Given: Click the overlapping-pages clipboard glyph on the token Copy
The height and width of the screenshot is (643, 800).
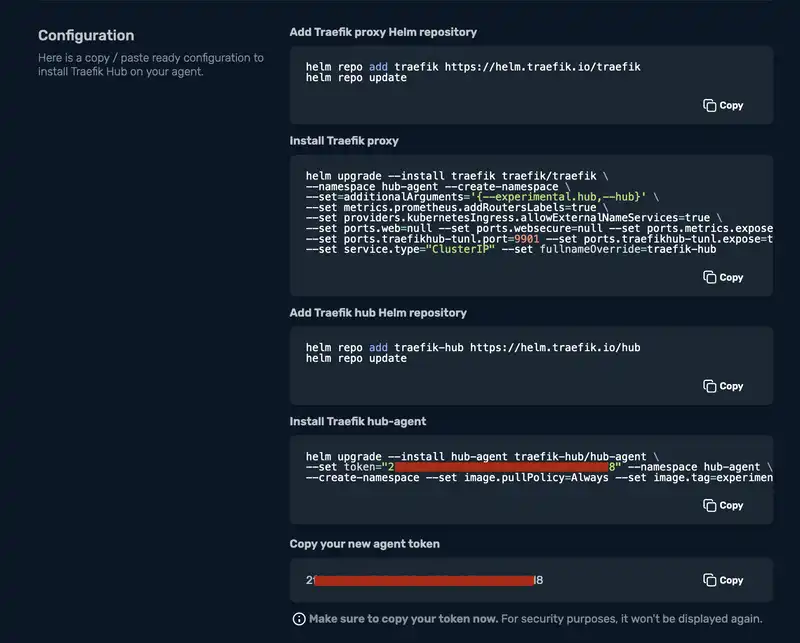Looking at the screenshot, I should (x=710, y=580).
